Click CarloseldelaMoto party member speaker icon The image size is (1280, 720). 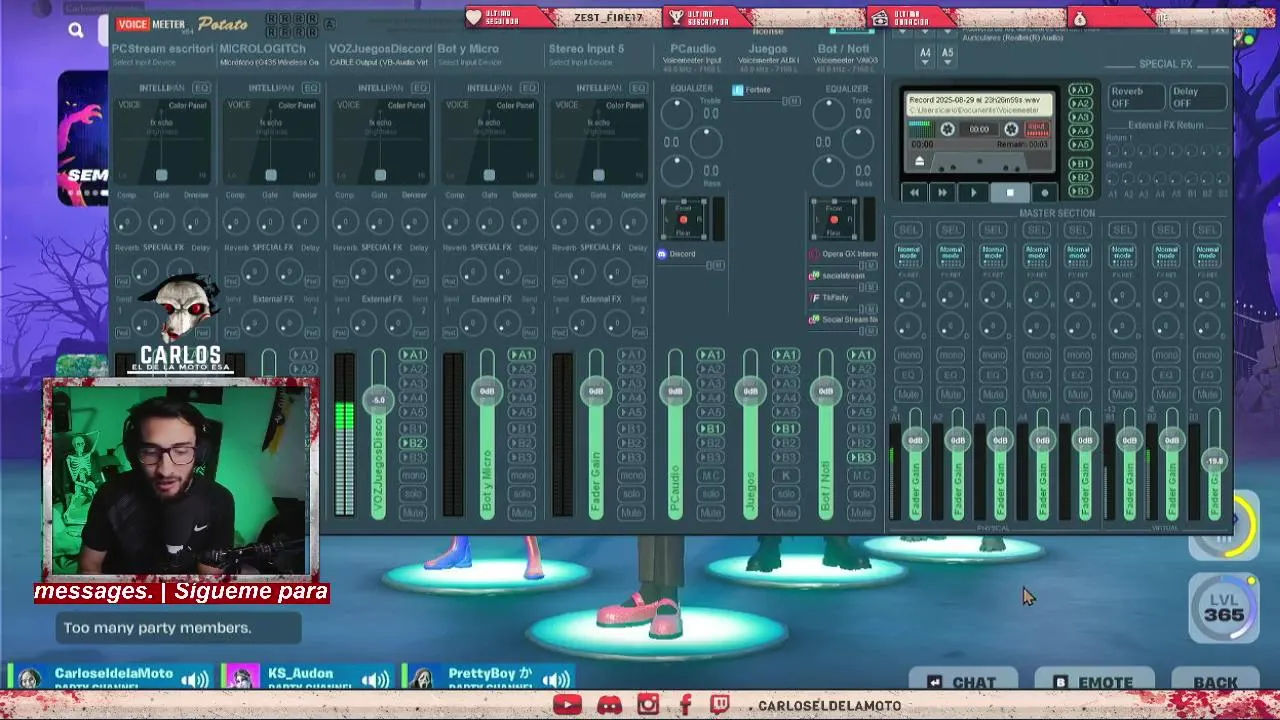[x=195, y=681]
